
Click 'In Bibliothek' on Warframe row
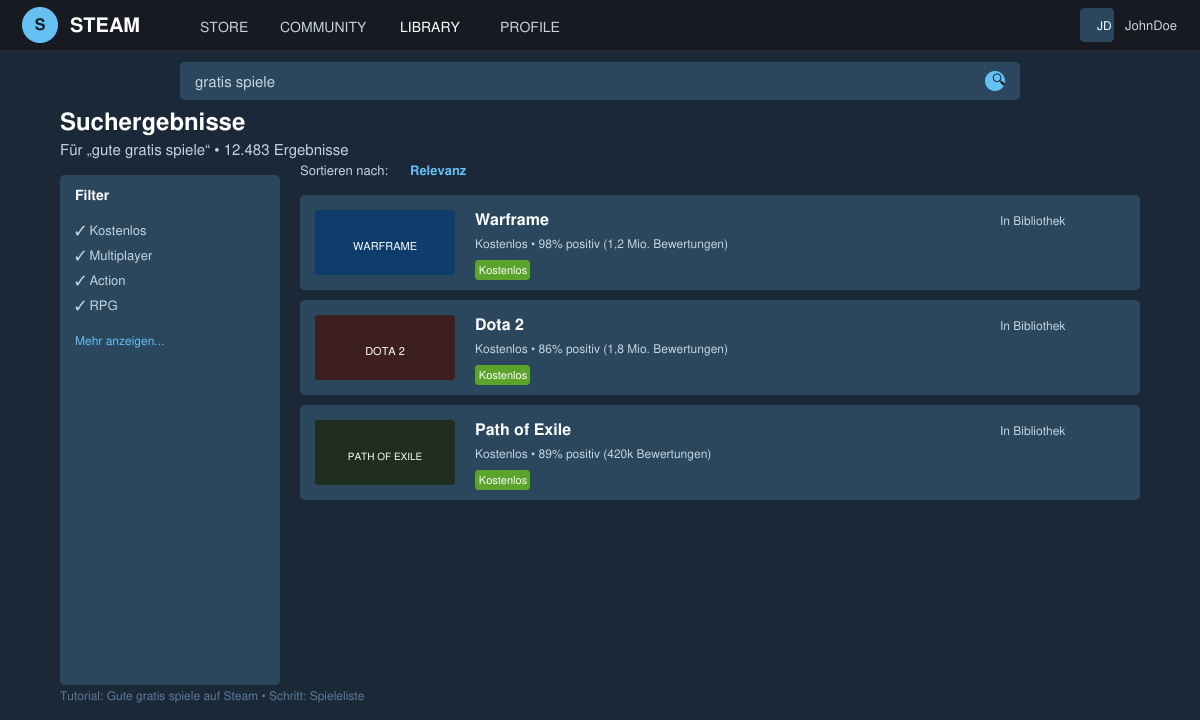(1032, 221)
